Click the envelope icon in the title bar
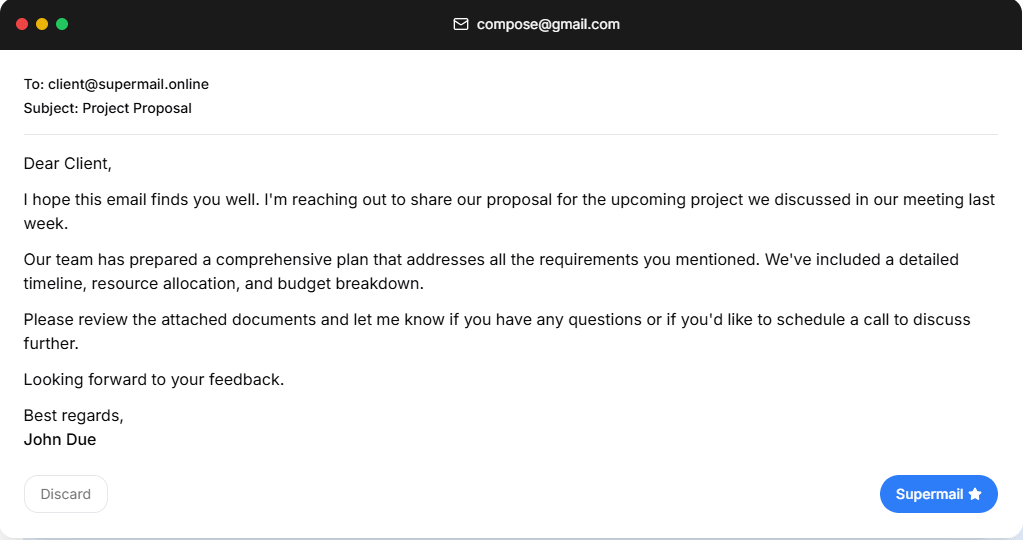 tap(461, 24)
